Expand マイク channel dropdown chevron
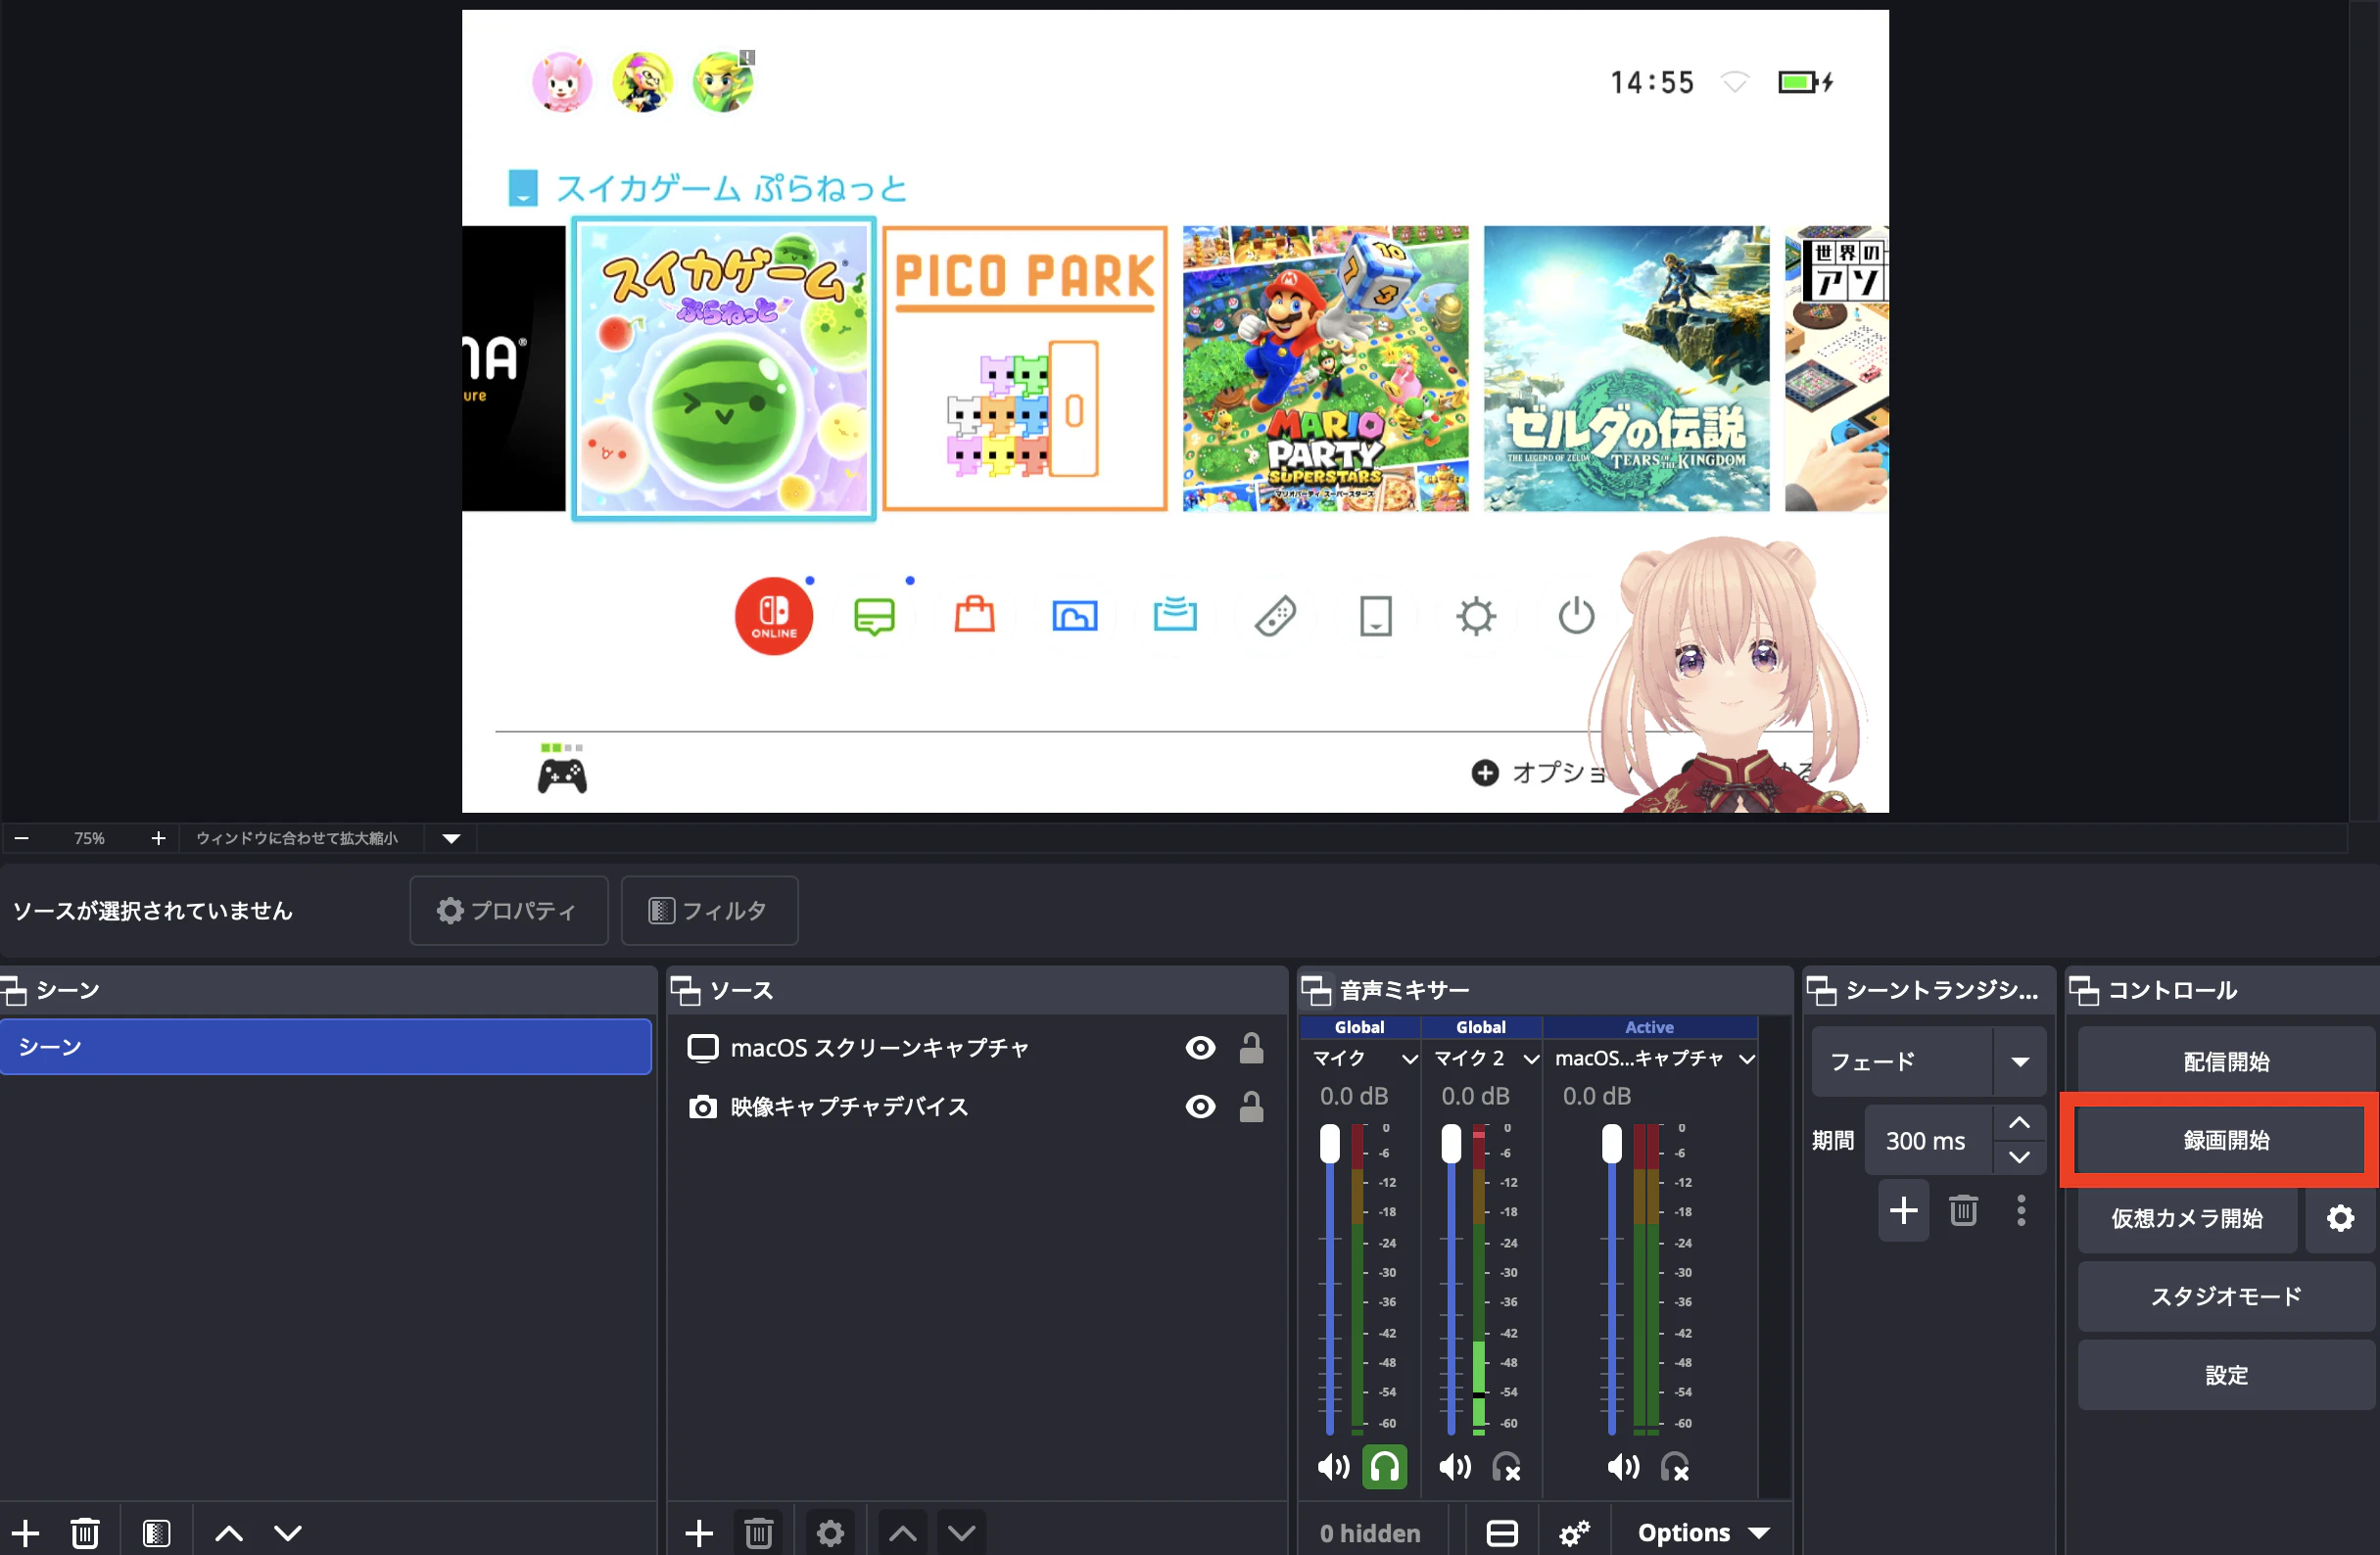The image size is (2380, 1555). pyautogui.click(x=1410, y=1059)
